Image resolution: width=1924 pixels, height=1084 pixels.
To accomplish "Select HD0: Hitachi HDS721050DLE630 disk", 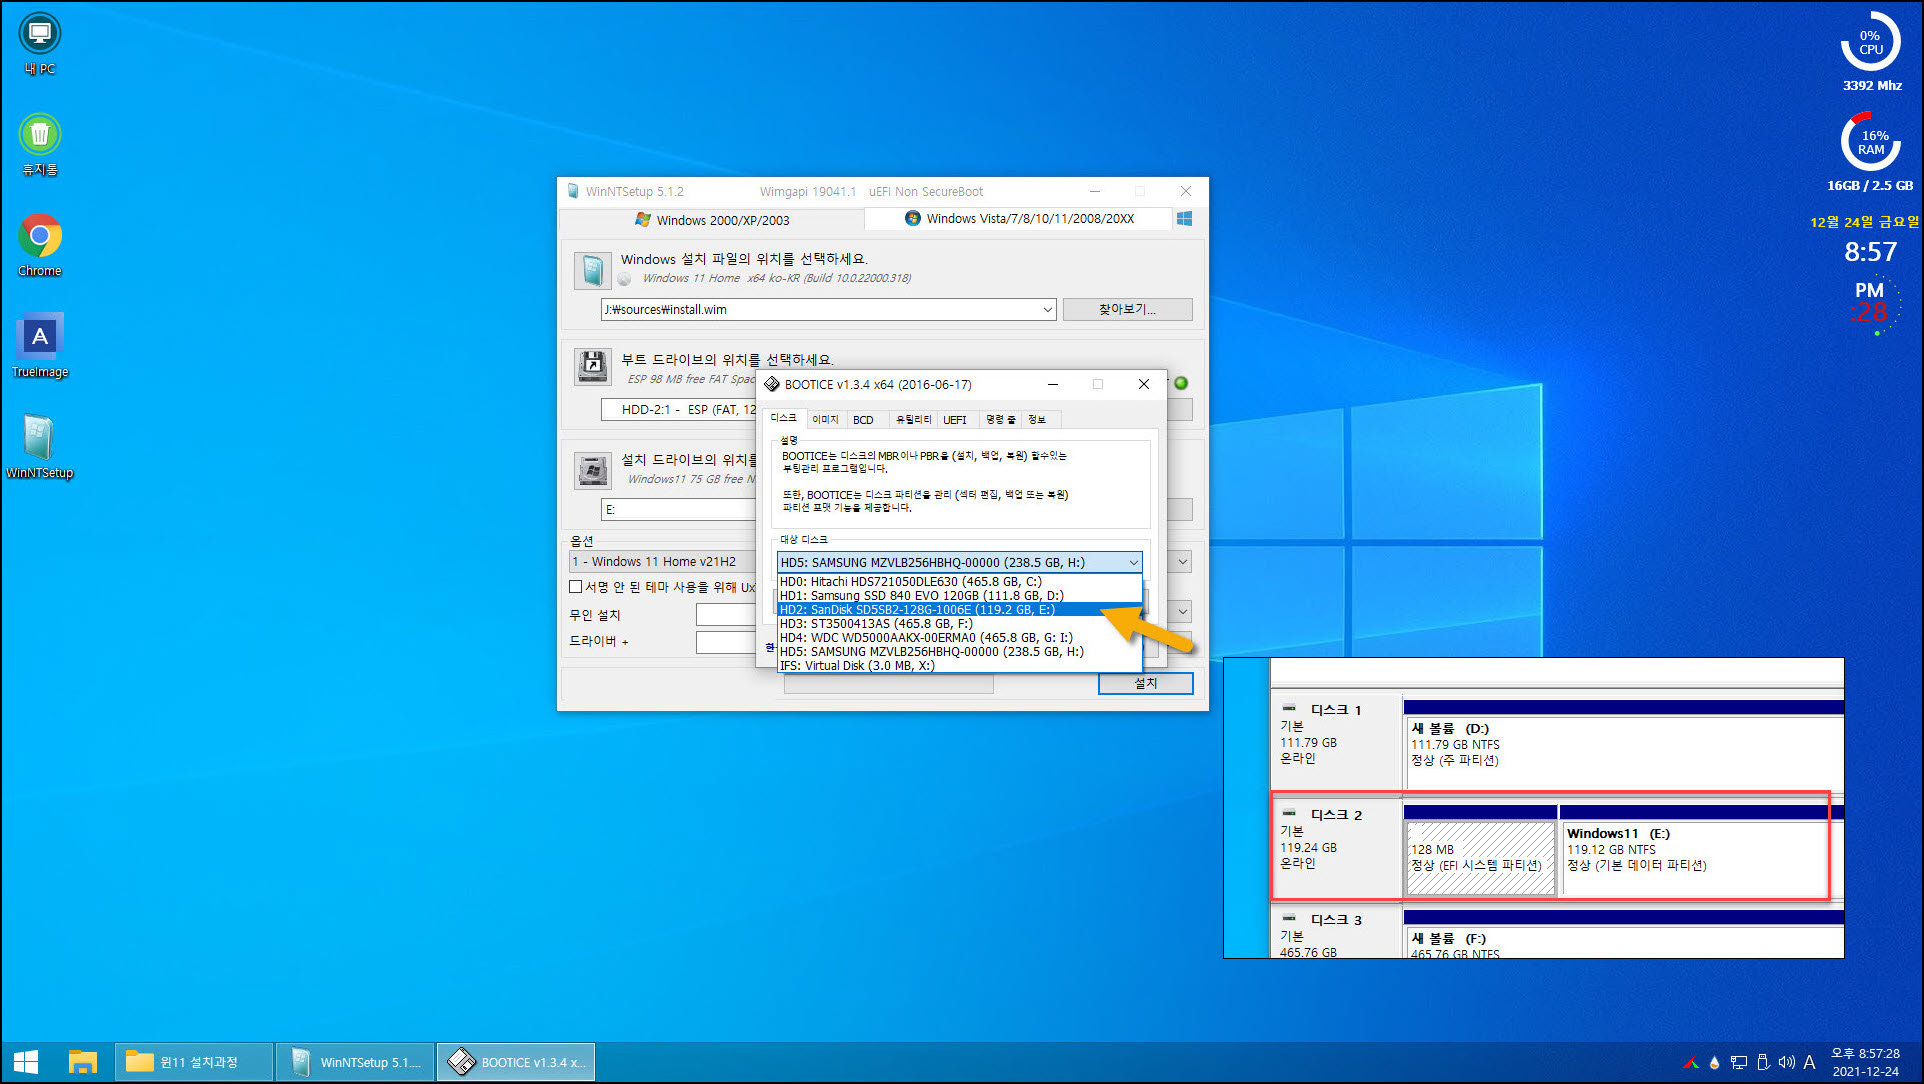I will 959,581.
